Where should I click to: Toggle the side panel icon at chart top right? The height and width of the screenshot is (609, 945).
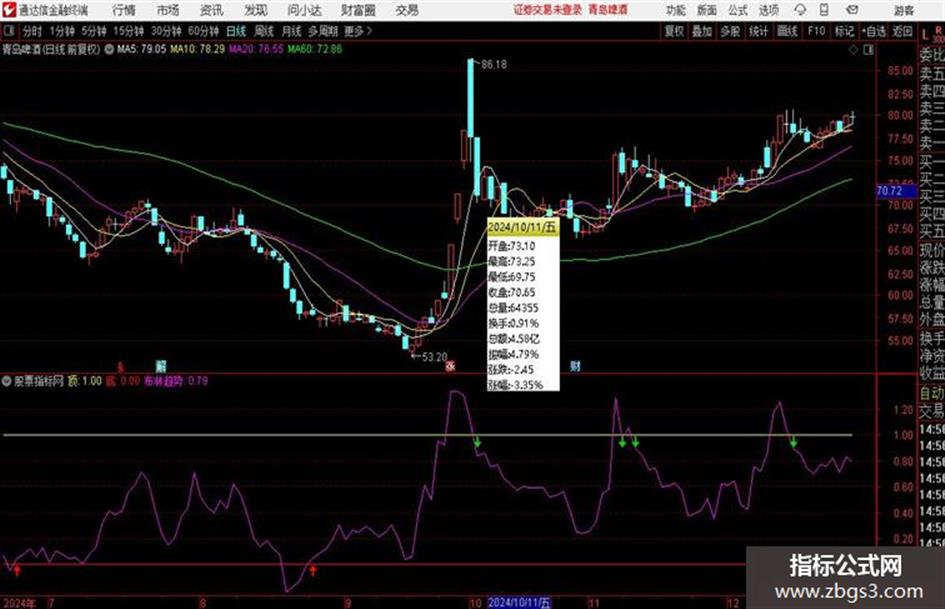point(868,50)
